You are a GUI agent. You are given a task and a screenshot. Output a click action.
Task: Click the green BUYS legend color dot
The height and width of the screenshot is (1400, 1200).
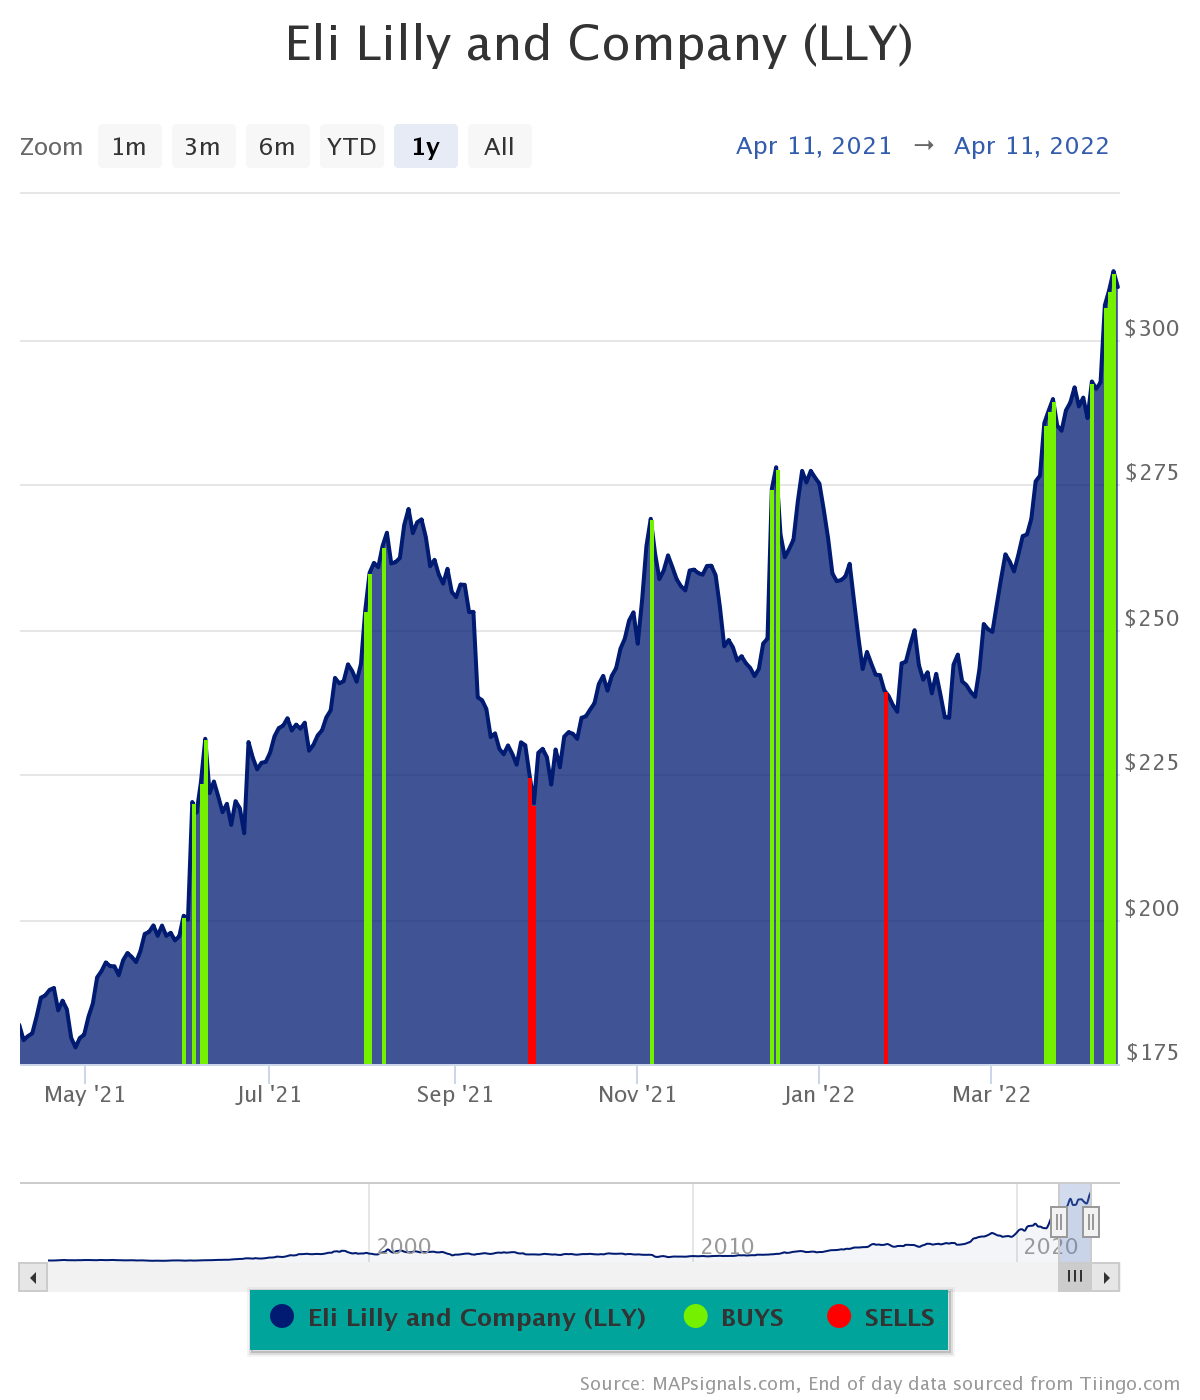pos(695,1317)
